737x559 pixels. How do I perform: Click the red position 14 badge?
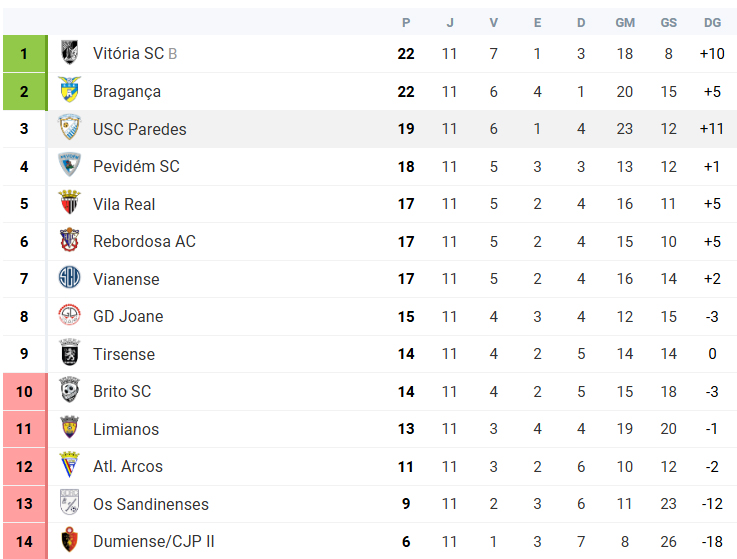point(25,541)
